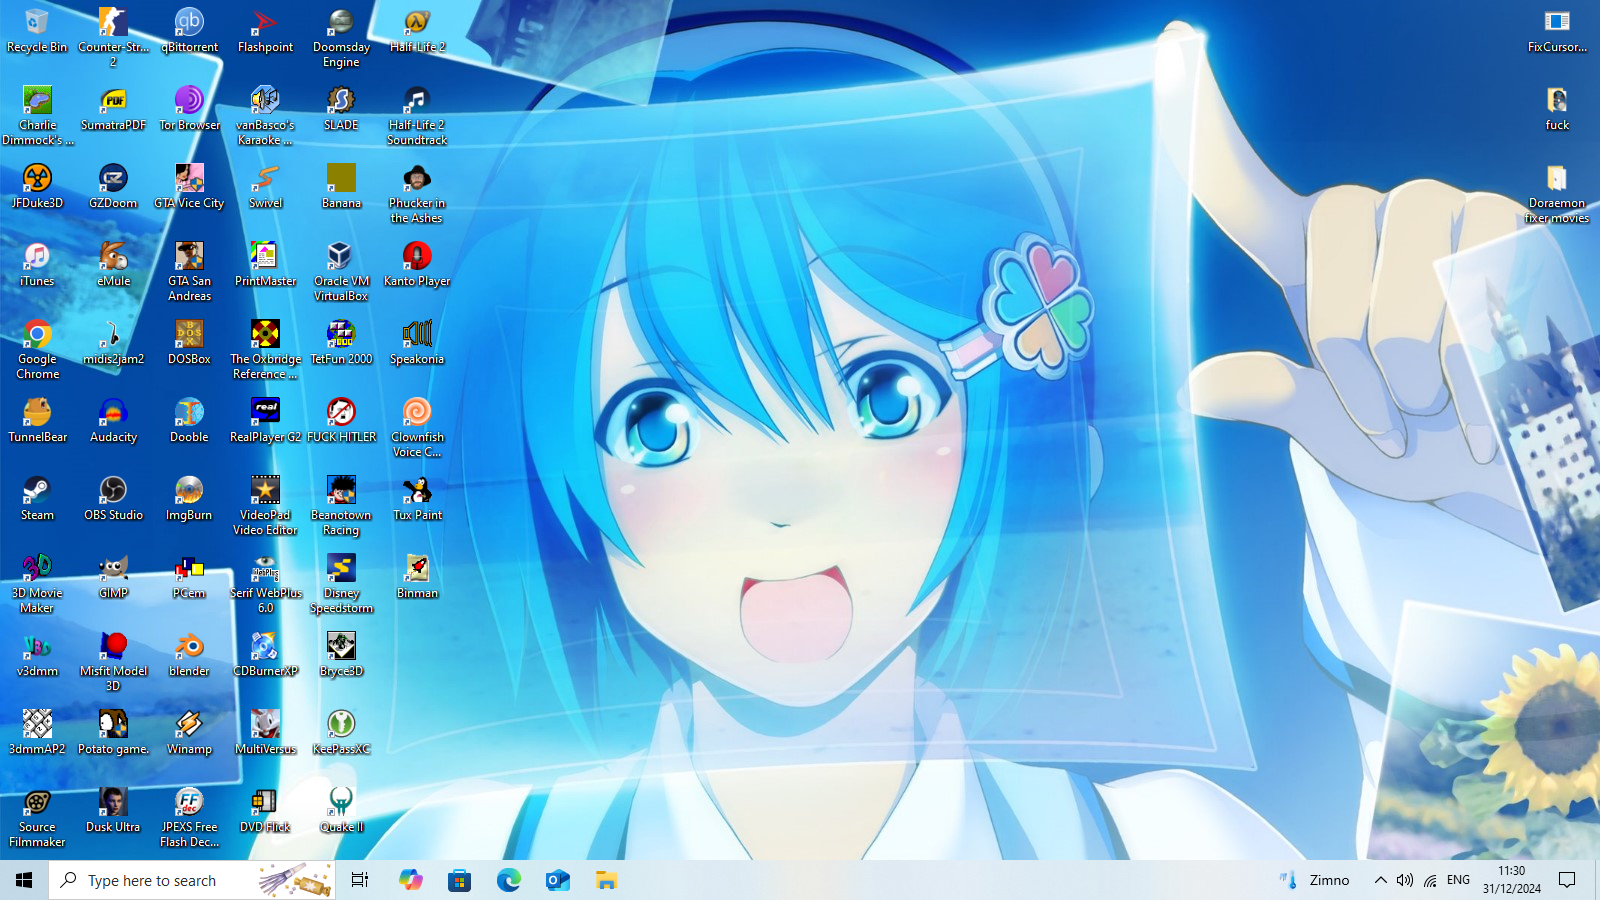Open the Wi-Fi network flyout

pos(1430,880)
